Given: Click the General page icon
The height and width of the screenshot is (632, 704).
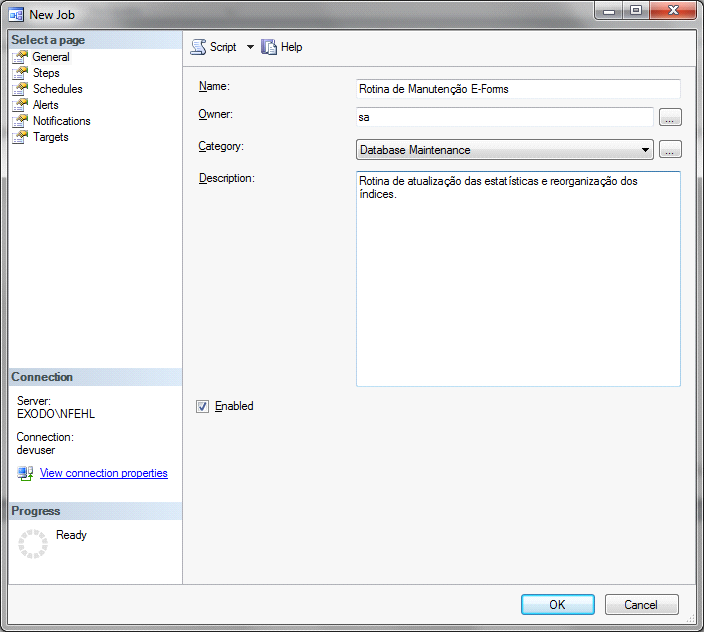Looking at the screenshot, I should (20, 57).
